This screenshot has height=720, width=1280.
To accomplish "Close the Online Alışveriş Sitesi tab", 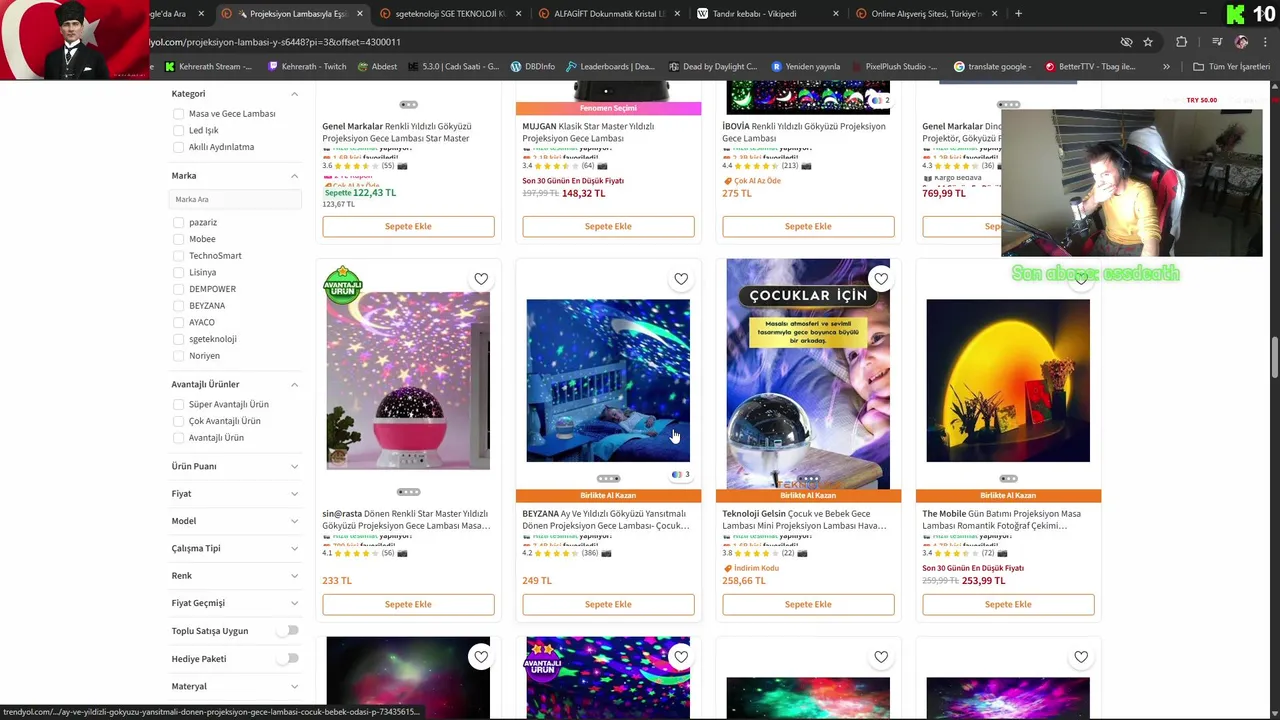I will (995, 14).
